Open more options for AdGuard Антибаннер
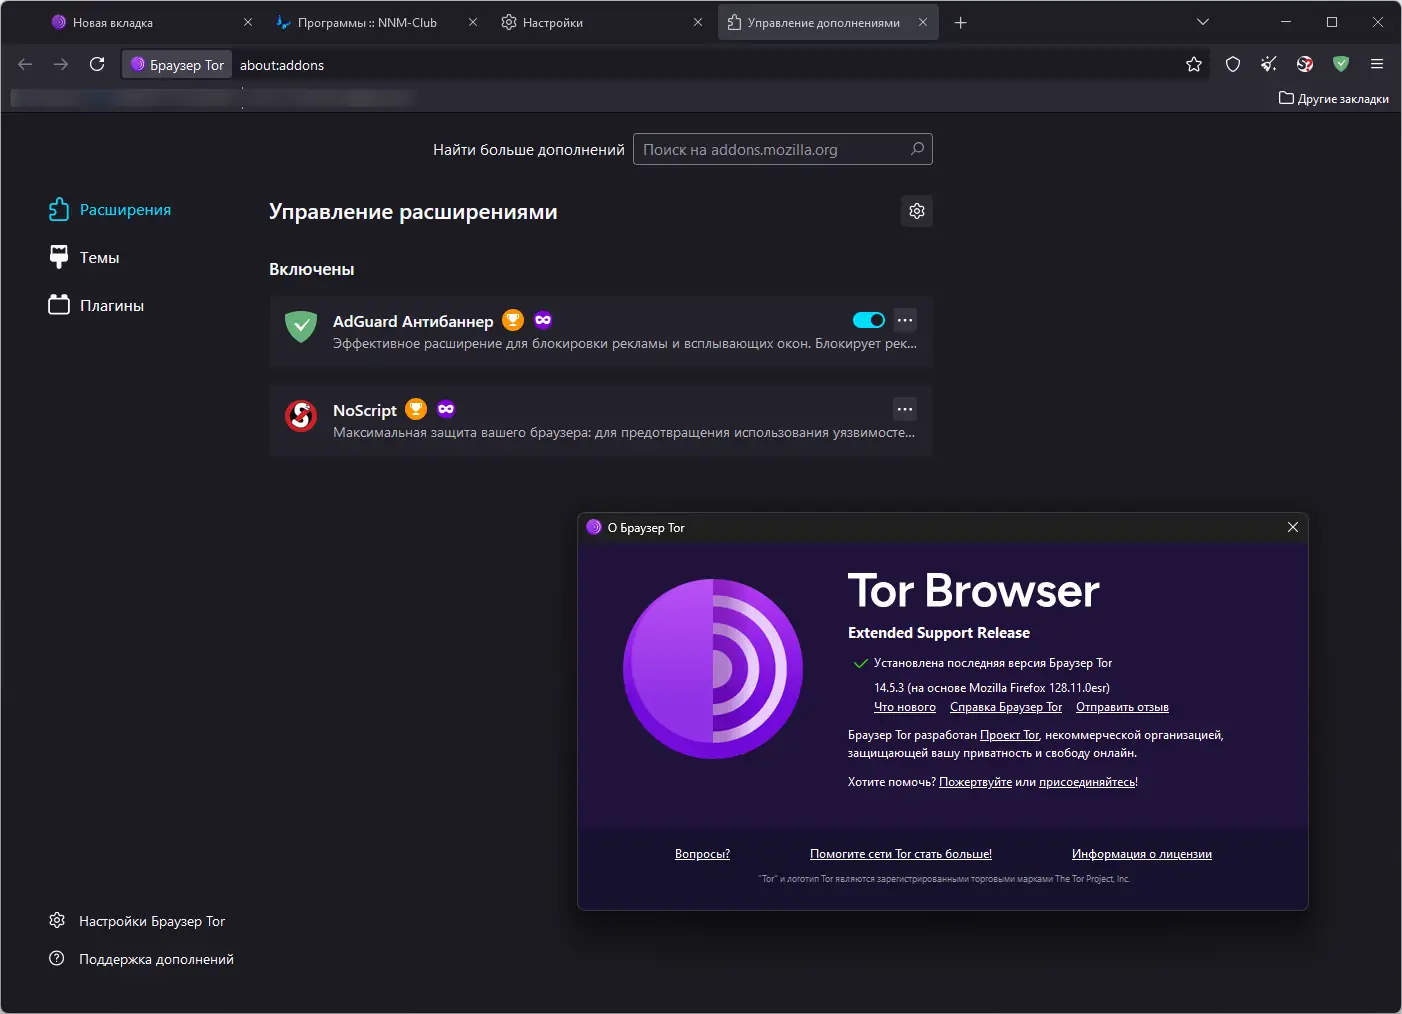This screenshot has height=1014, width=1402. coord(905,320)
